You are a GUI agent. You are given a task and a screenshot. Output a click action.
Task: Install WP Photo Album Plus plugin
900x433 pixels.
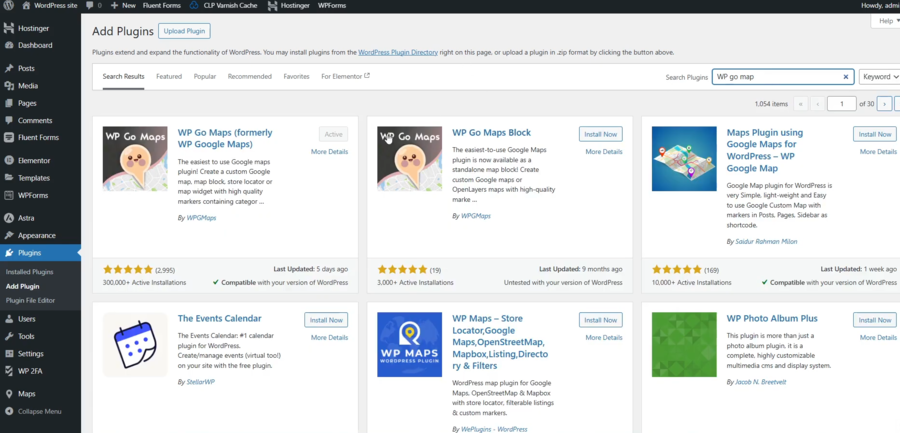[x=875, y=320]
